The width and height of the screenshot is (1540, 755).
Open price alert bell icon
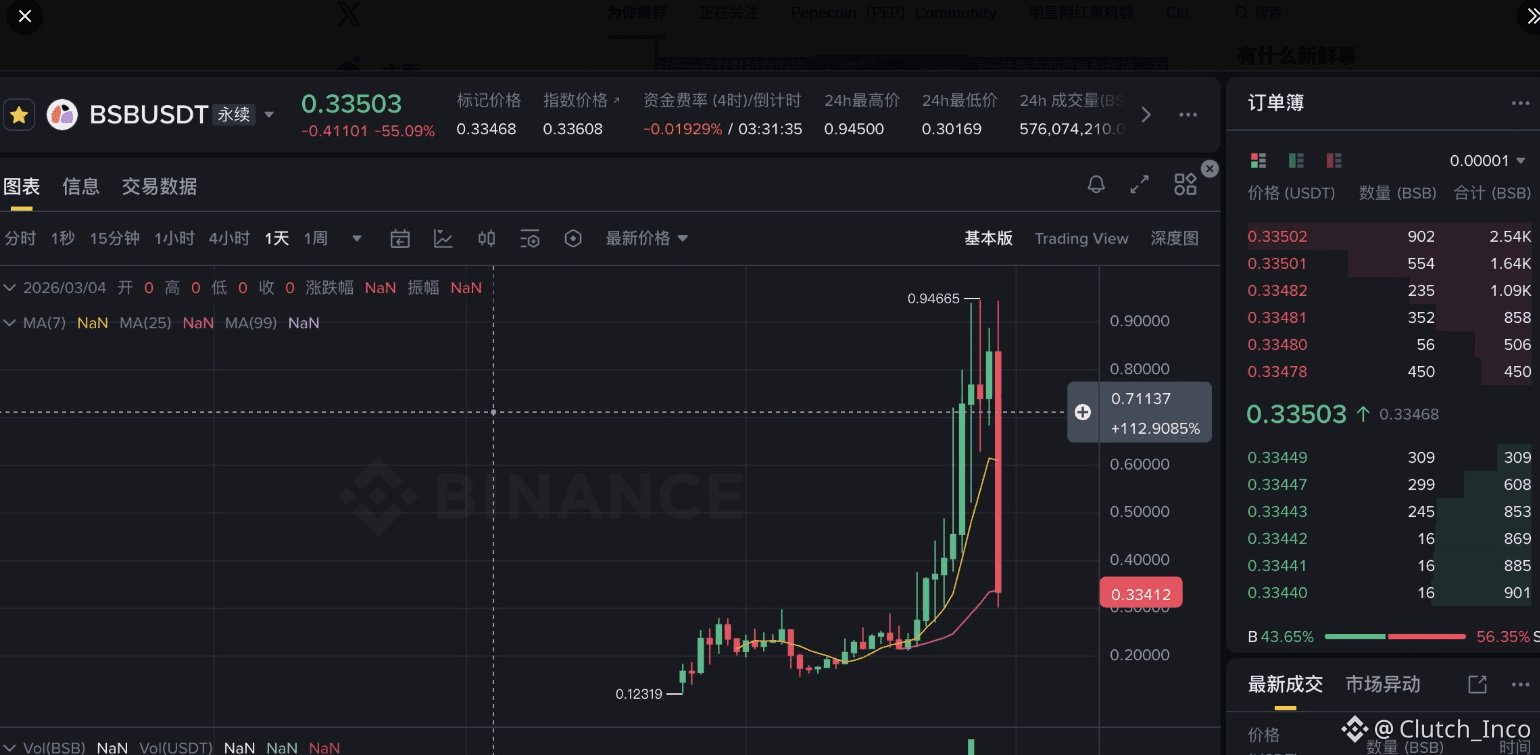[x=1096, y=184]
